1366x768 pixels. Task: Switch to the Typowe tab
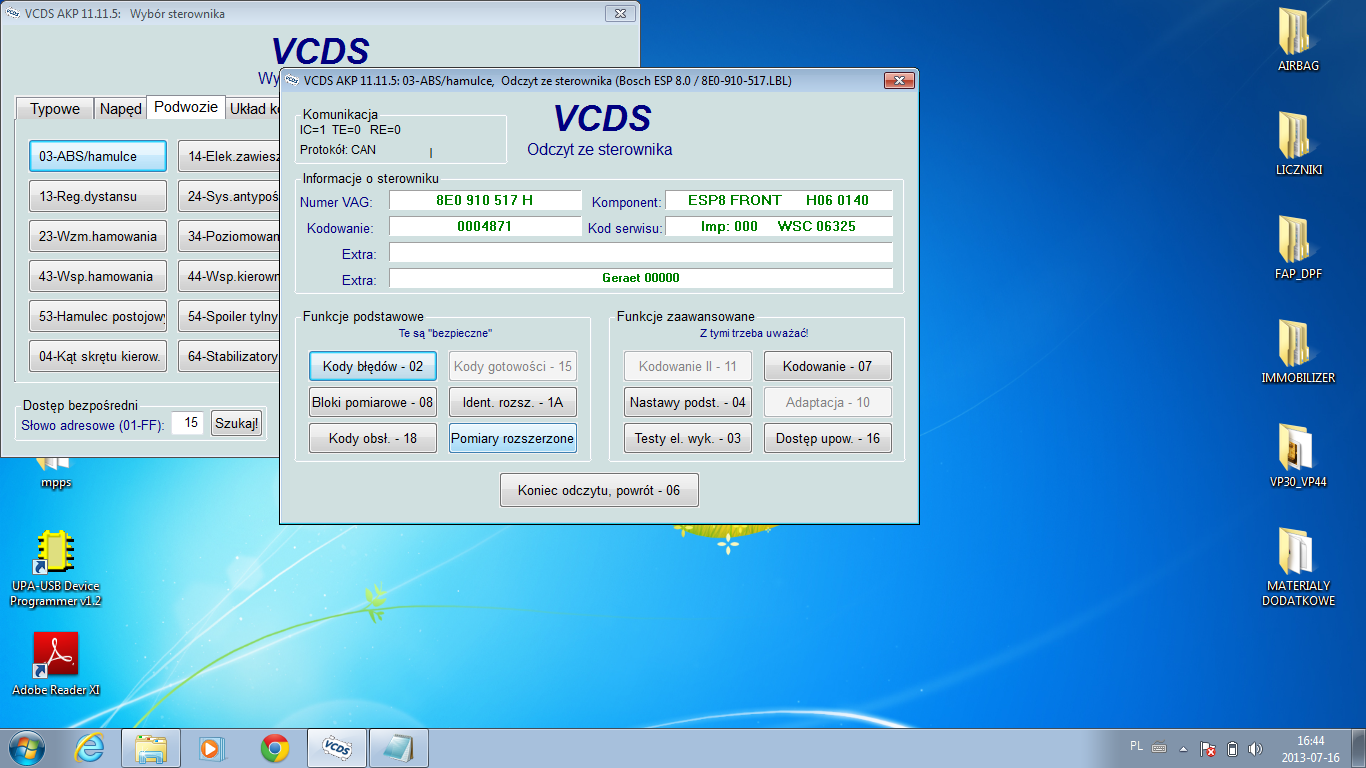pyautogui.click(x=55, y=109)
